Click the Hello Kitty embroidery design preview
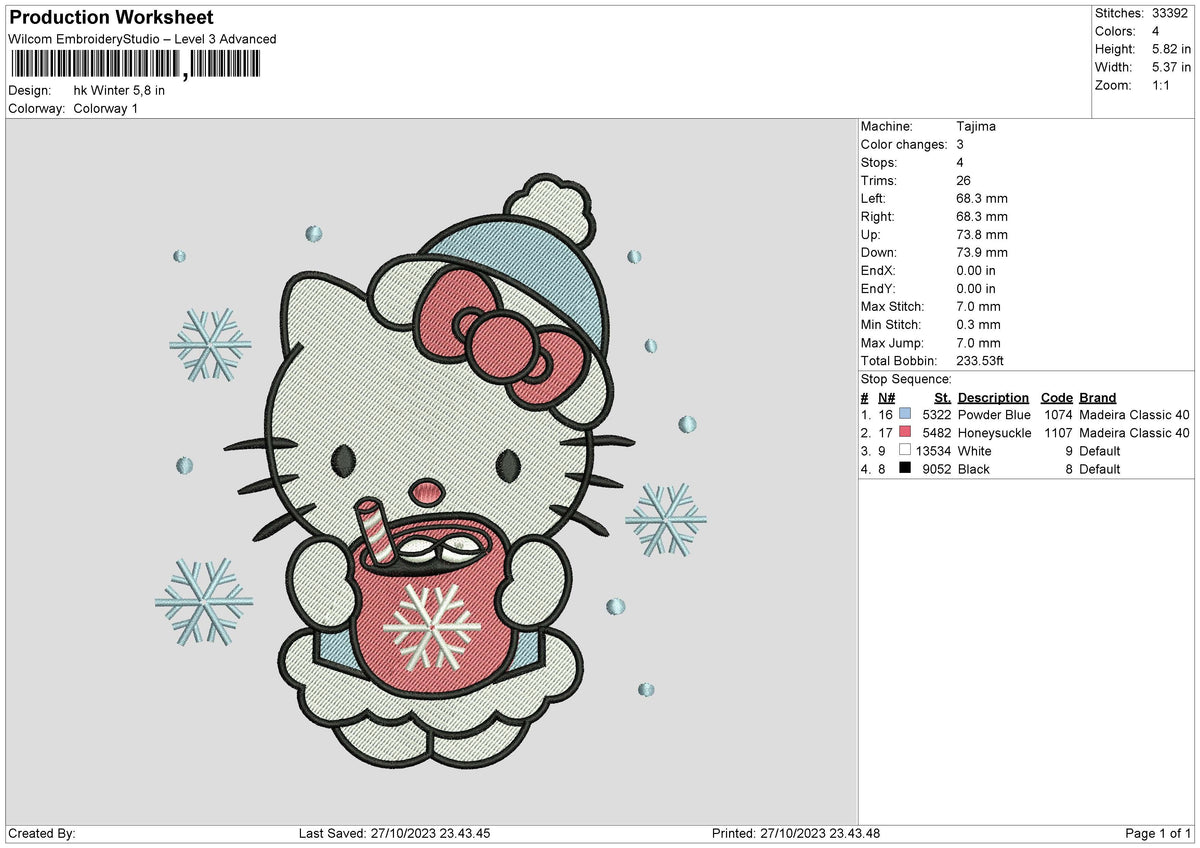1200x848 pixels. [x=432, y=472]
